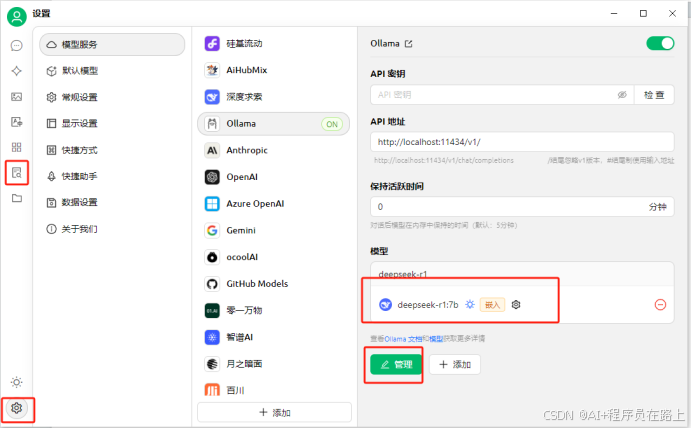This screenshot has height=429, width=691.
Task: Select 快捷助手 settings menu item
Action: [x=112, y=176]
